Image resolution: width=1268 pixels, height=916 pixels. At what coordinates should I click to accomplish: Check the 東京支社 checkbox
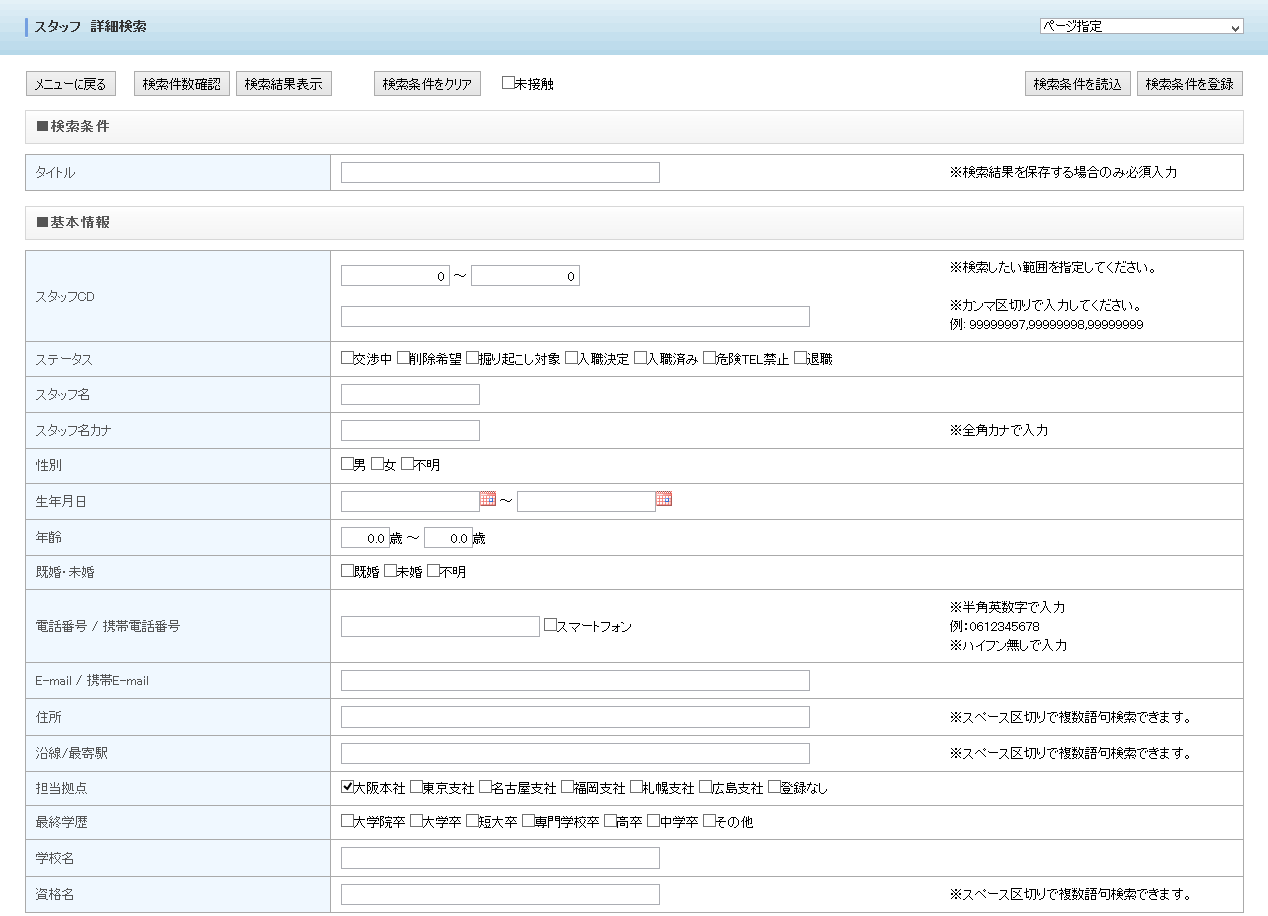tap(416, 787)
